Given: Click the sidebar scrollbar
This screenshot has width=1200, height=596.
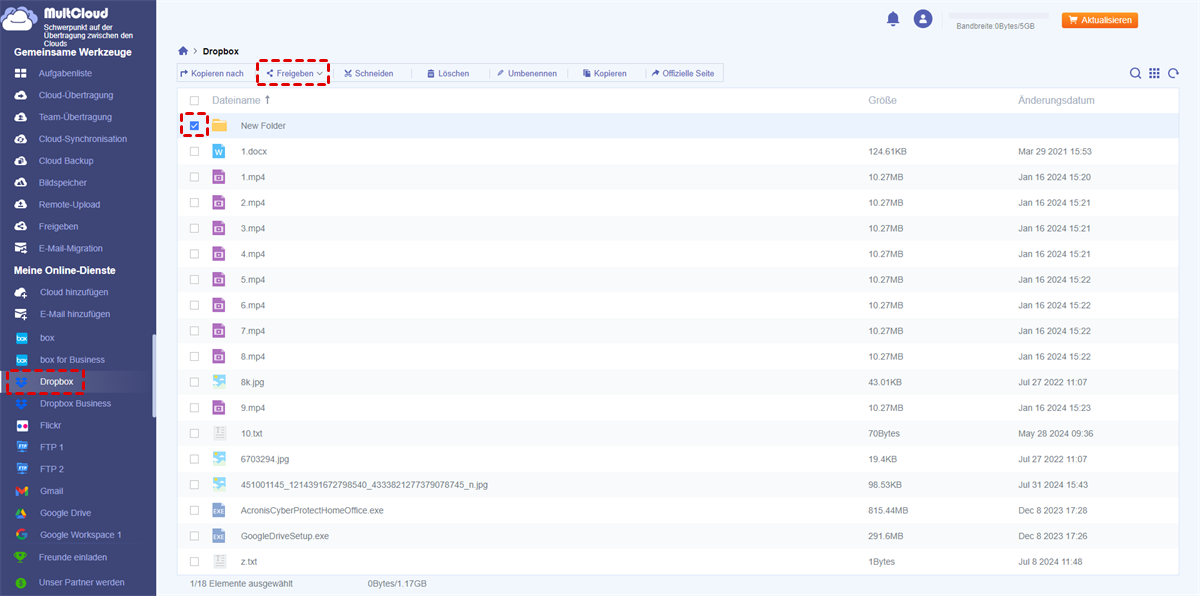Looking at the screenshot, I should point(153,375).
